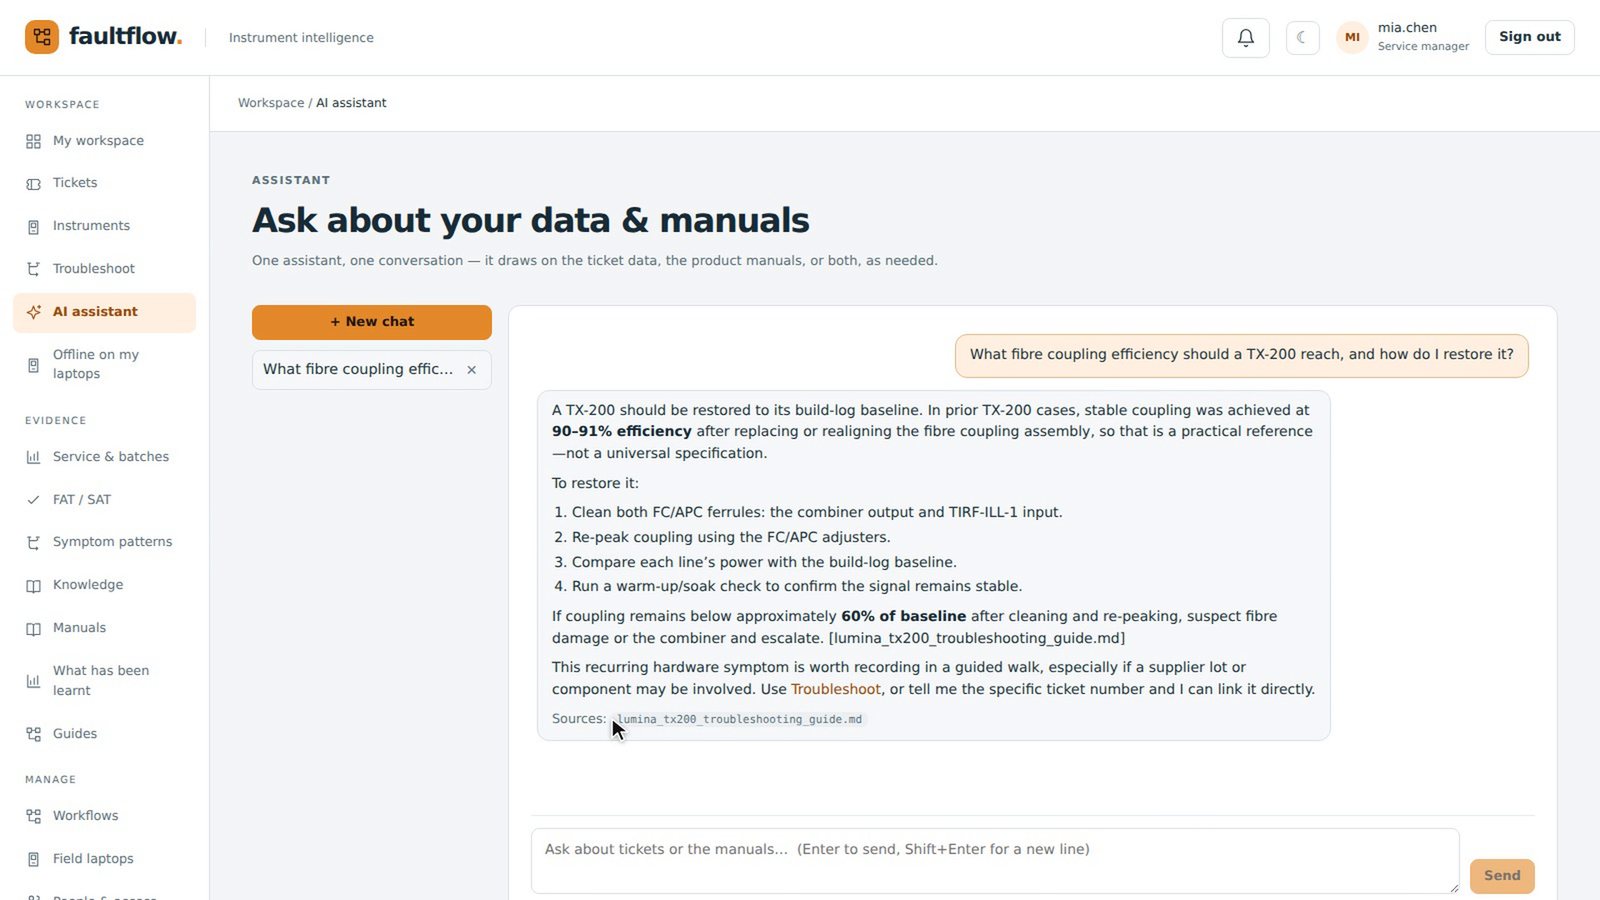This screenshot has height=900, width=1600.
Task: Click the mia.chen username text
Action: click(1407, 28)
